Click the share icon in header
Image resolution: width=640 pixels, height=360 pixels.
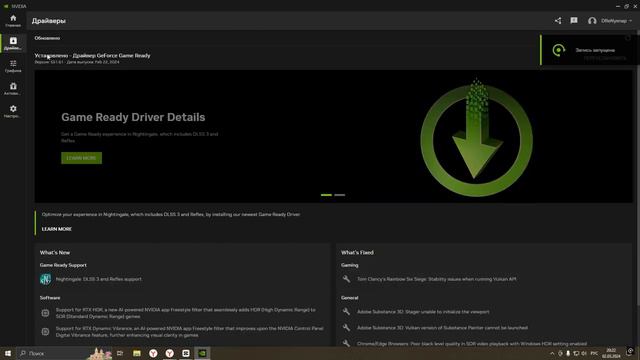558,20
